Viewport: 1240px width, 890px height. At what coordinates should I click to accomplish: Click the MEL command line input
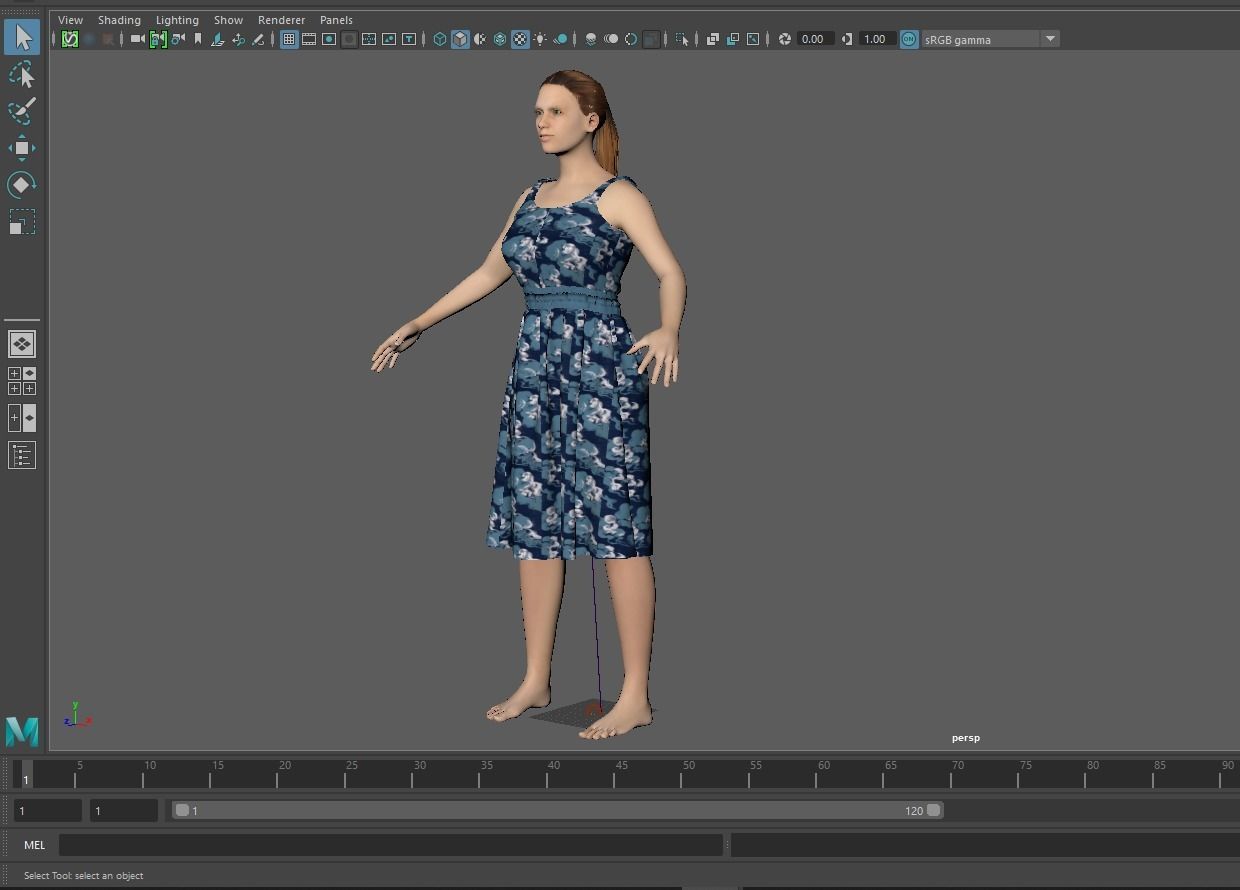coord(390,845)
